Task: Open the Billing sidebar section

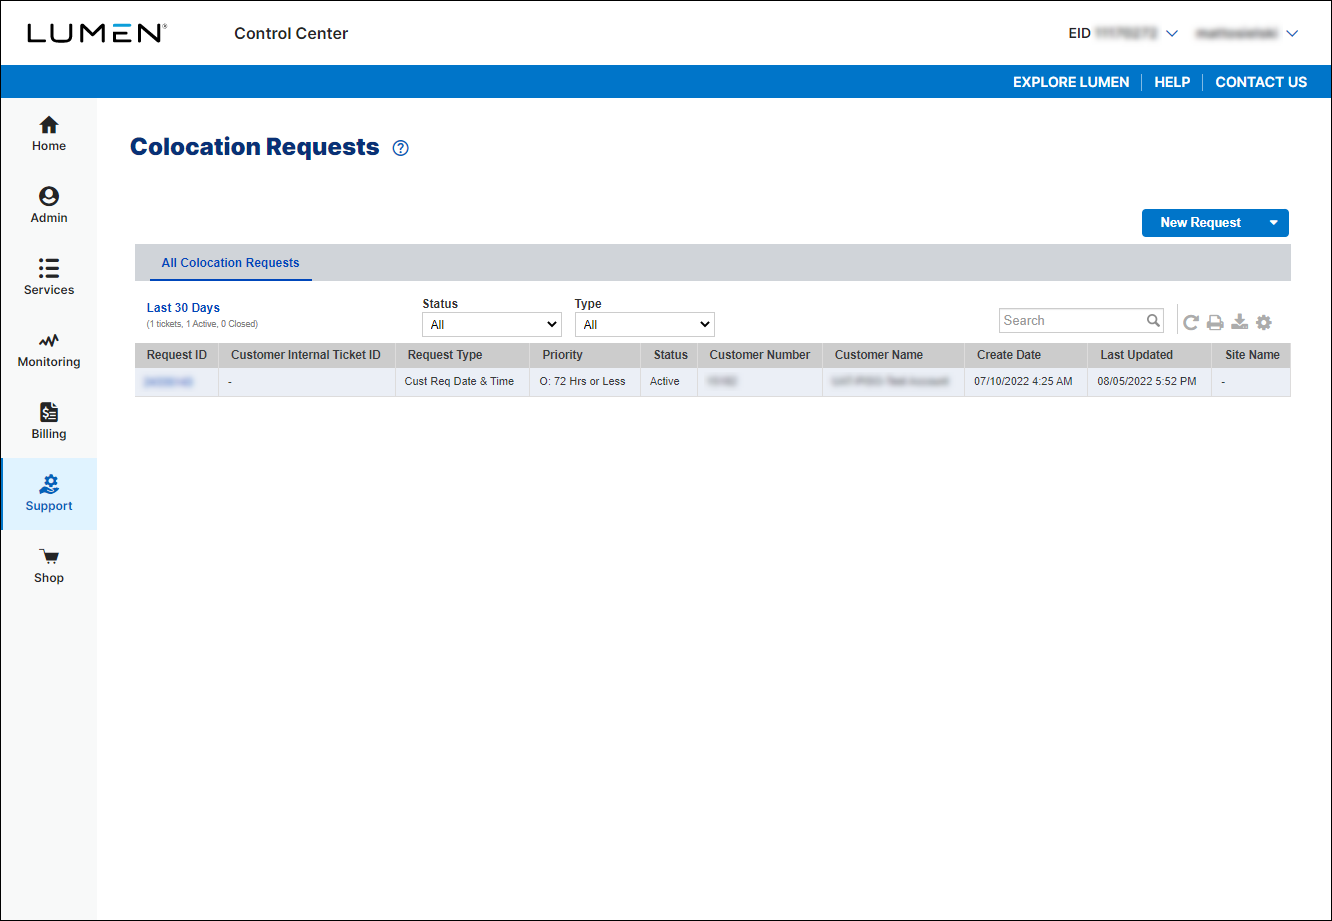Action: click(49, 422)
